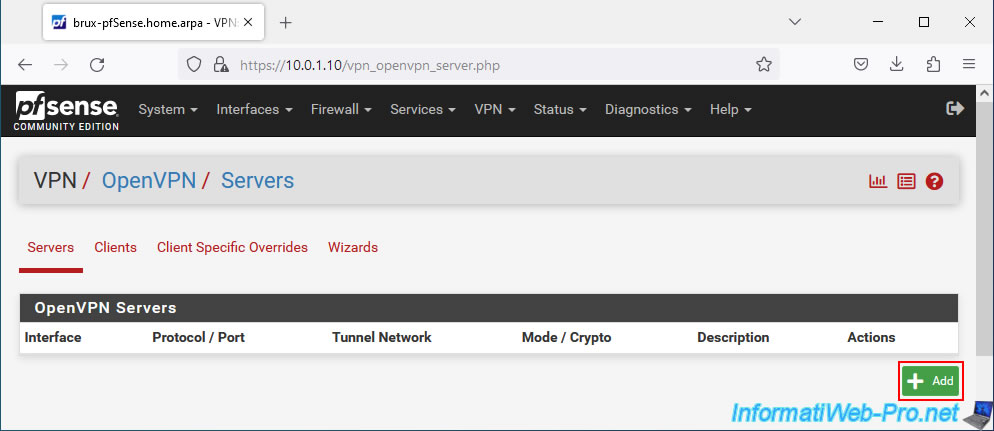Image resolution: width=994 pixels, height=431 pixels.
Task: Click the pfSense logout icon
Action: pos(955,108)
